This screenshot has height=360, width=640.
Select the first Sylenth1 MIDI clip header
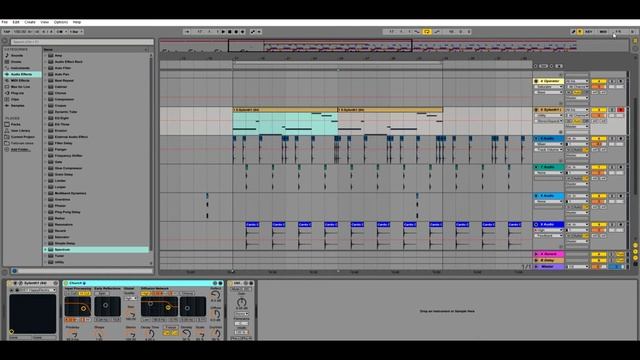285,110
